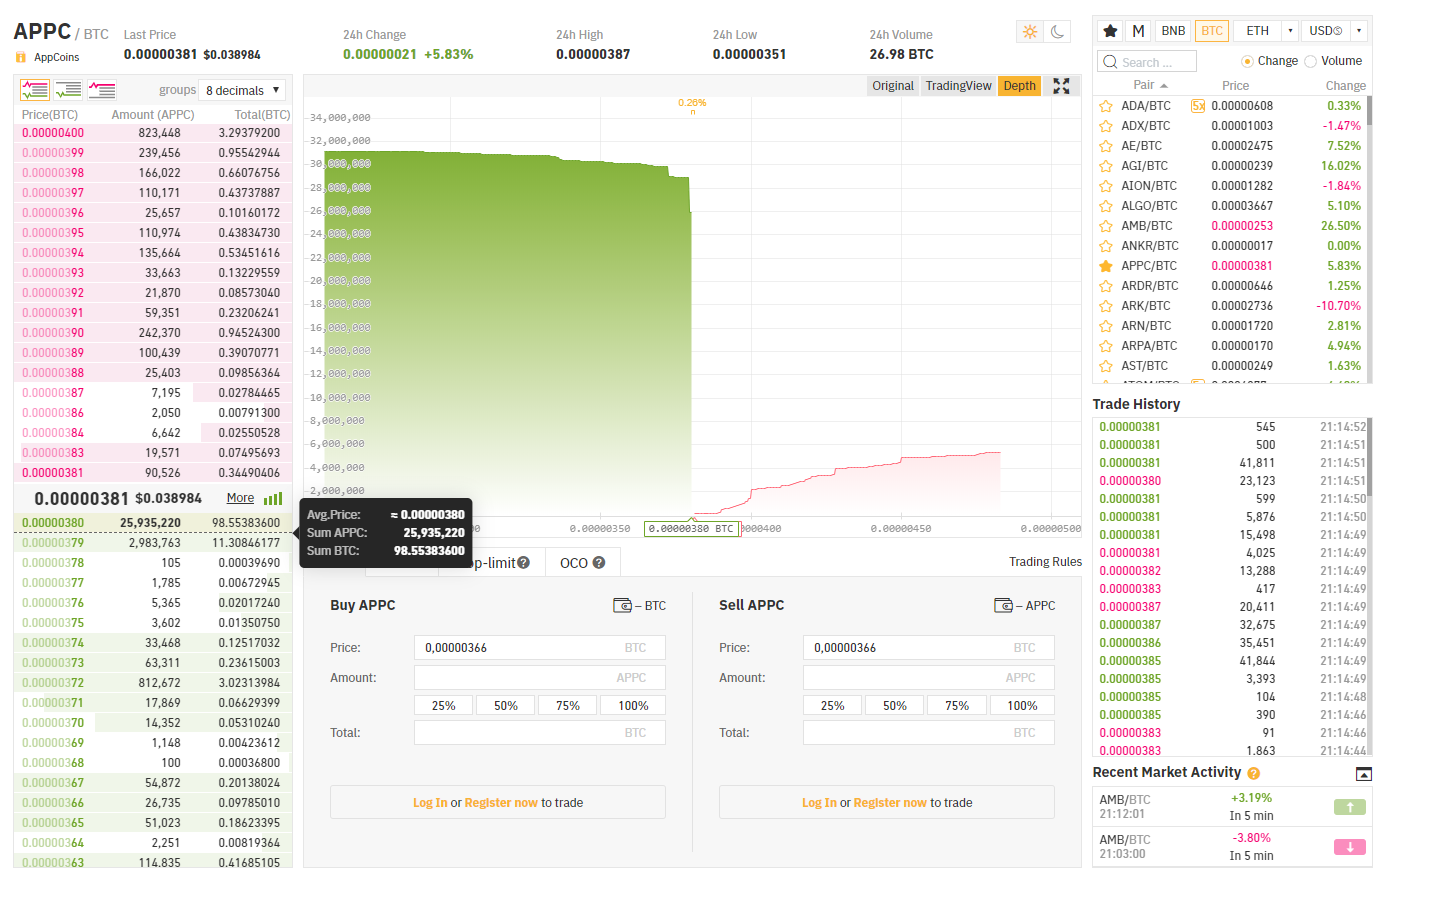Switch chart to TradingView tab
The height and width of the screenshot is (903, 1452).
click(958, 86)
